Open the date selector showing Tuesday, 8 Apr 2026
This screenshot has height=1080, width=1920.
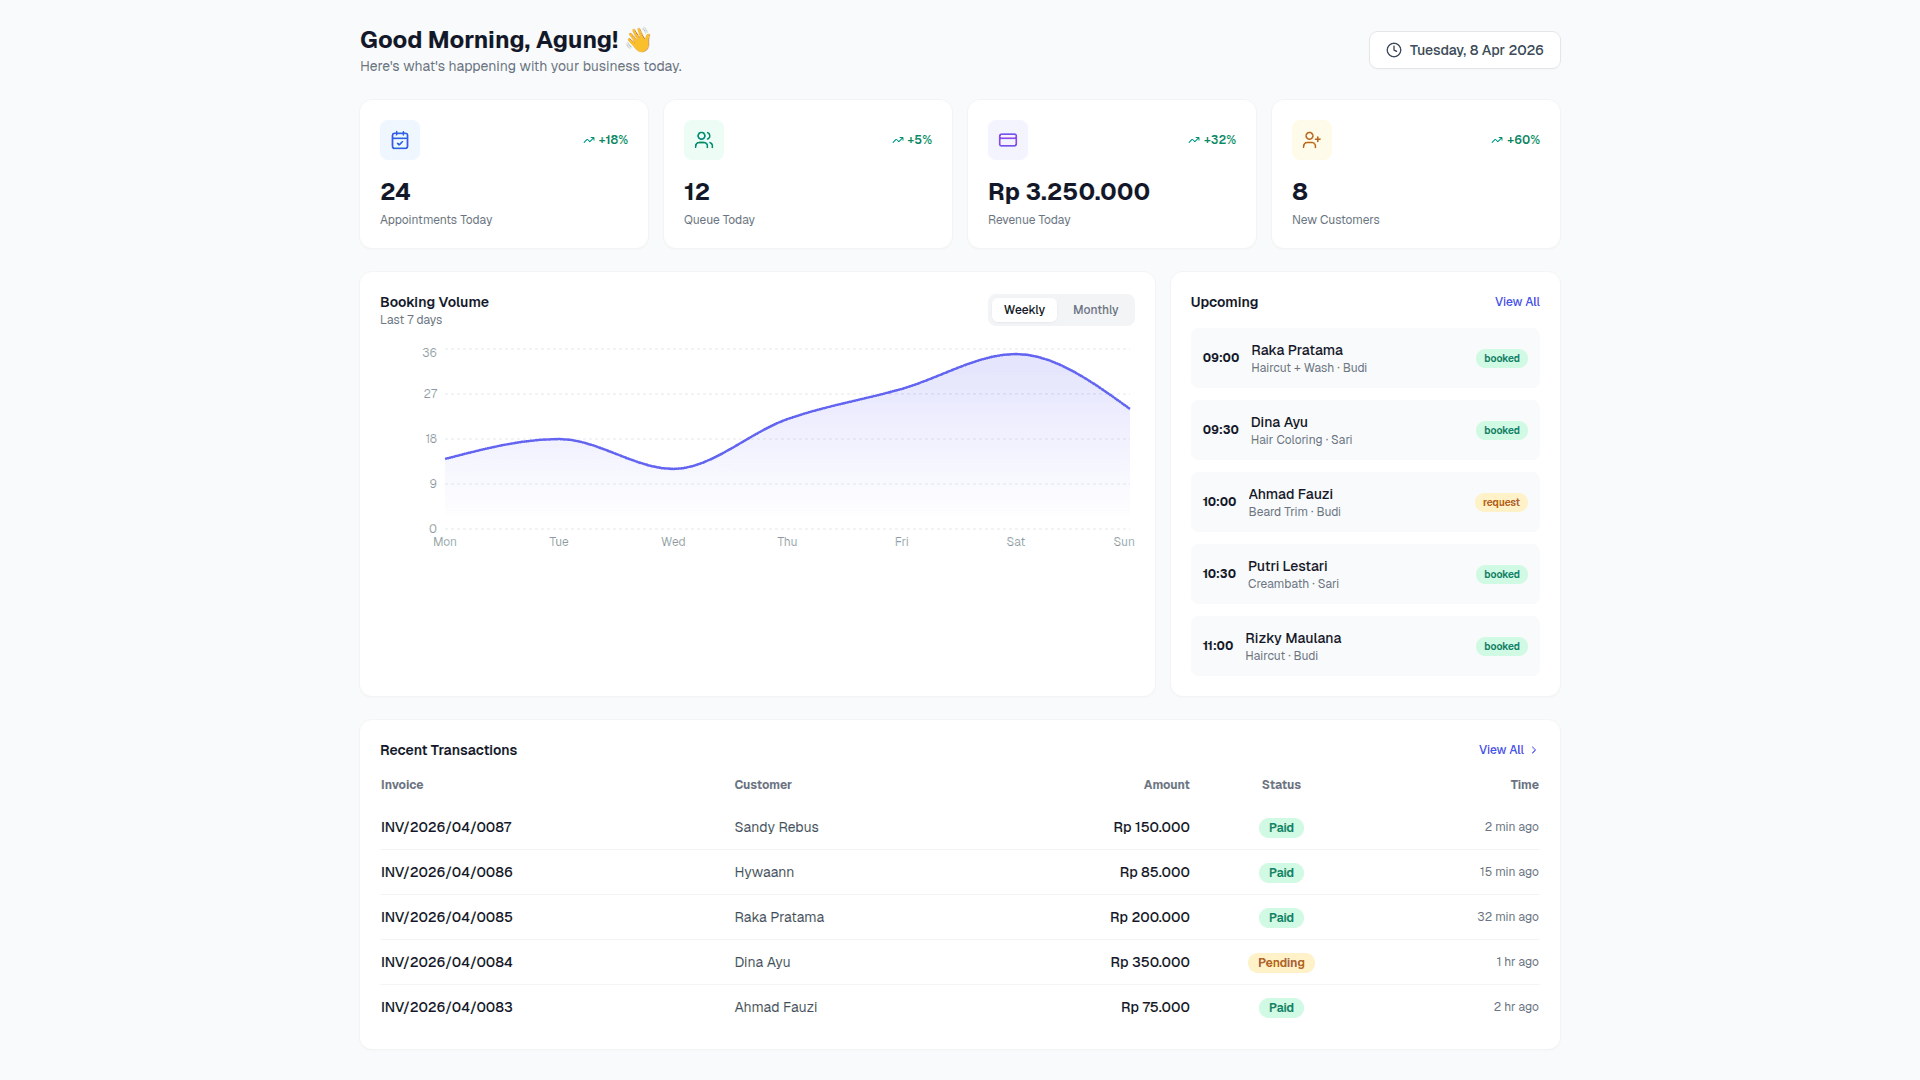click(1464, 49)
